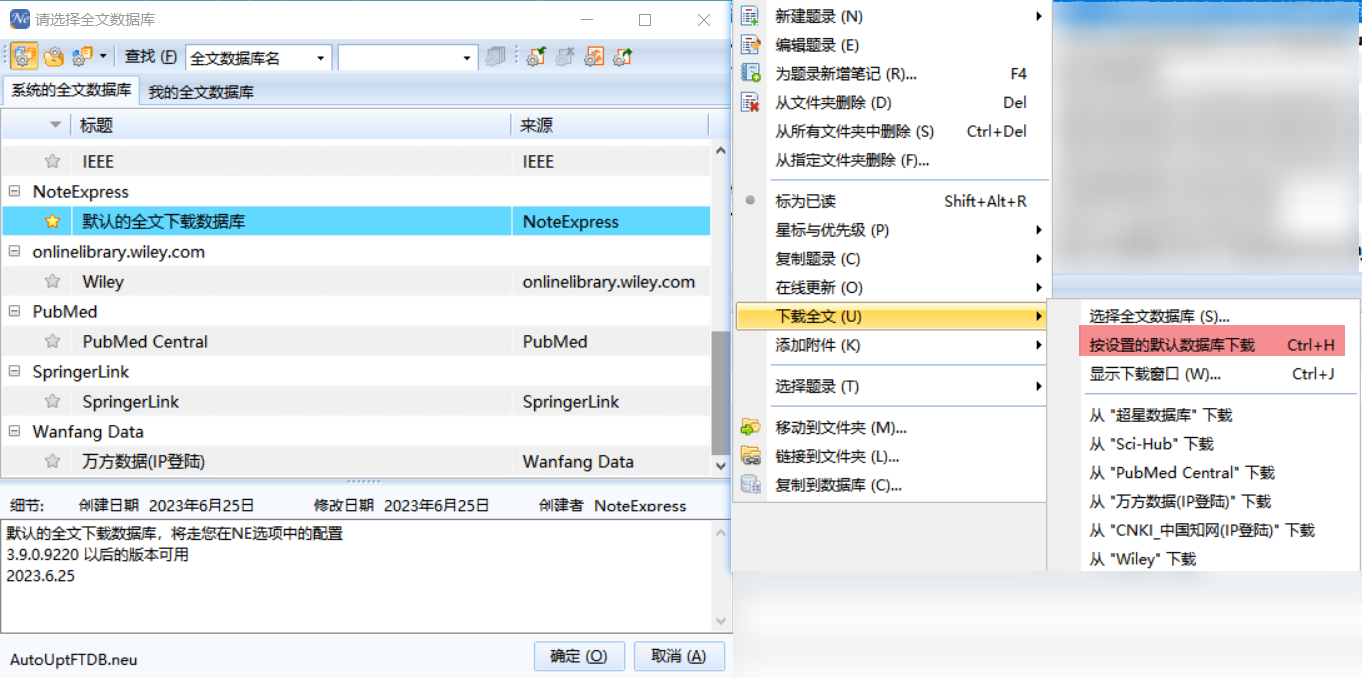
Task: Open the 复制题录 (C) submenu
Action: tap(892, 259)
